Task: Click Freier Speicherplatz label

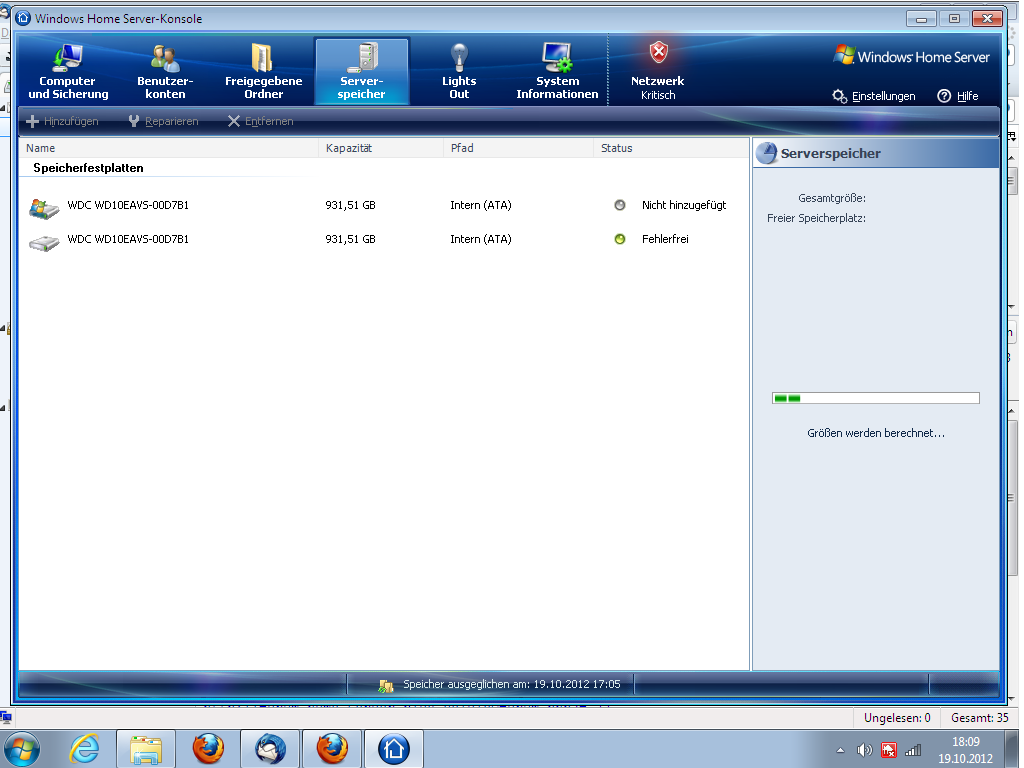Action: click(x=816, y=218)
